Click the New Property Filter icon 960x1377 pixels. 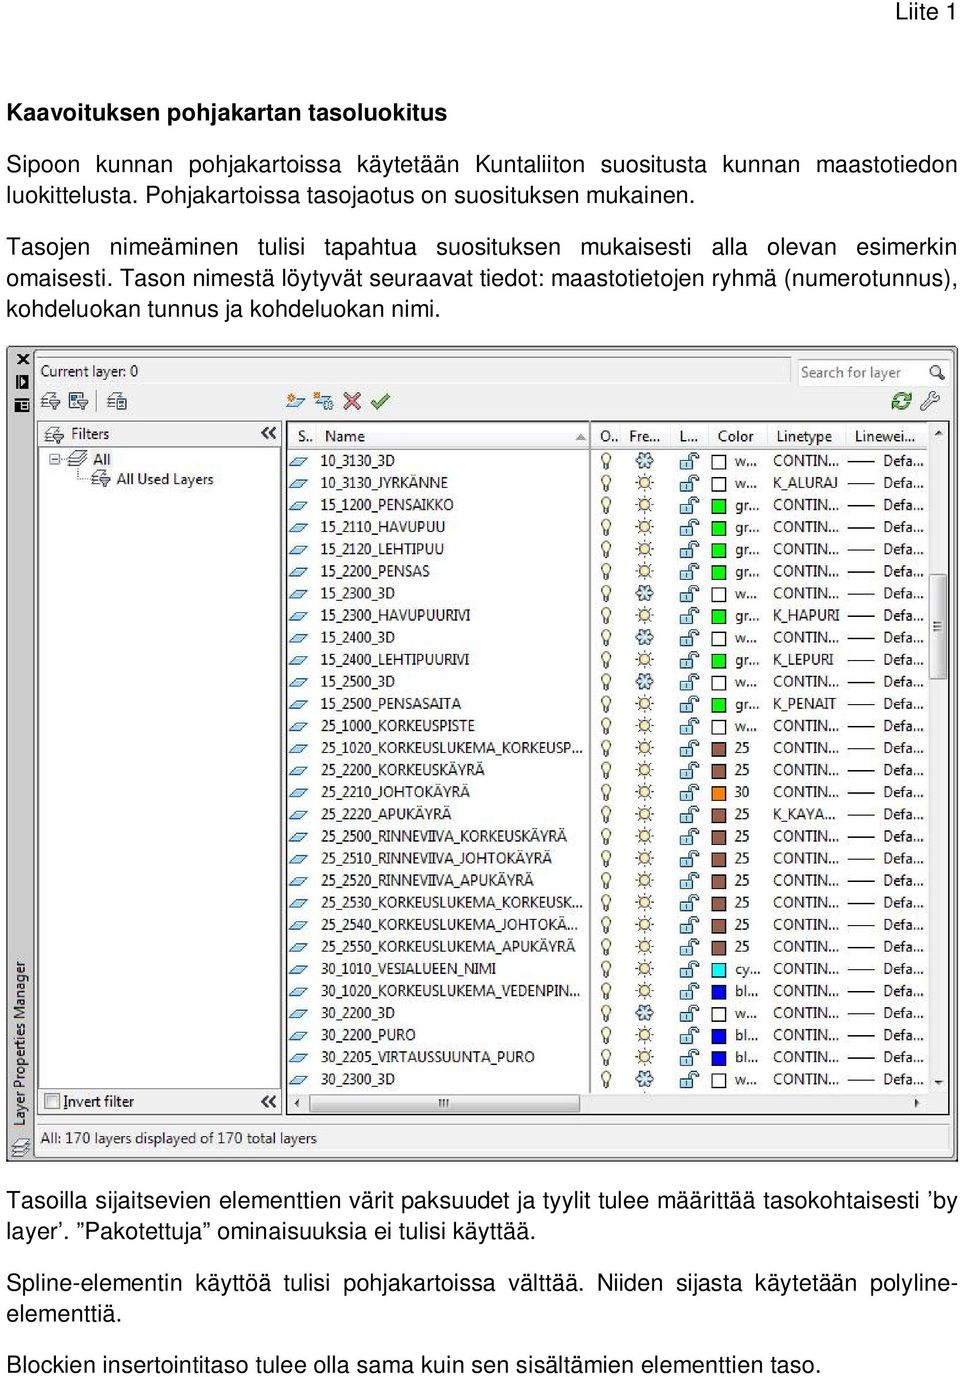50,401
